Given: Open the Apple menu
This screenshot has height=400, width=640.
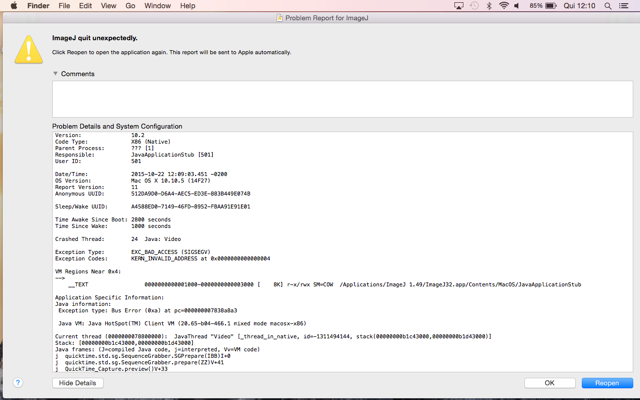Looking at the screenshot, I should coord(13,6).
